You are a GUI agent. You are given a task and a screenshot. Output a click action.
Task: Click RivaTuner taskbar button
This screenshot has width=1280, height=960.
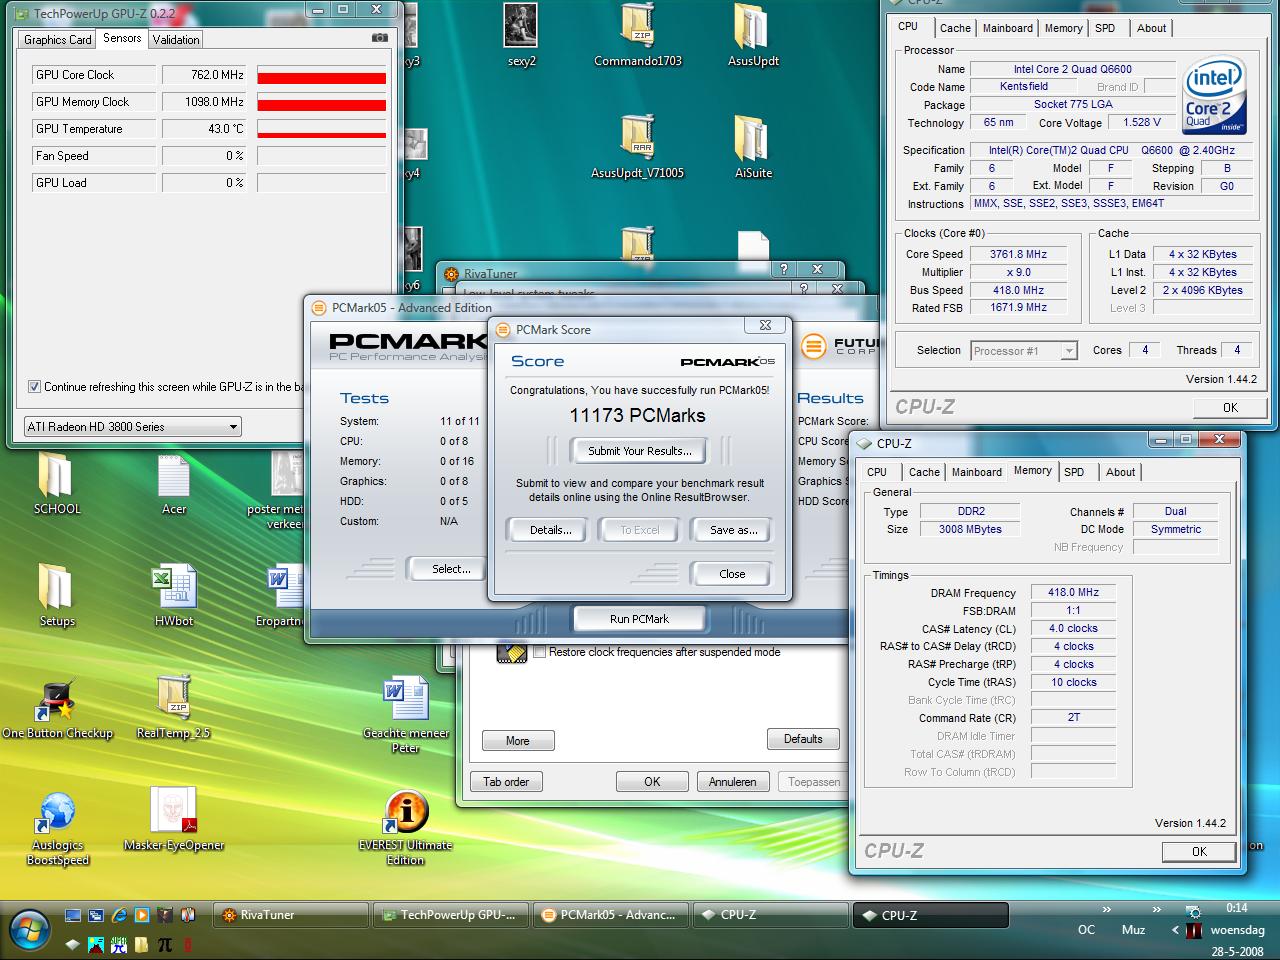click(290, 915)
